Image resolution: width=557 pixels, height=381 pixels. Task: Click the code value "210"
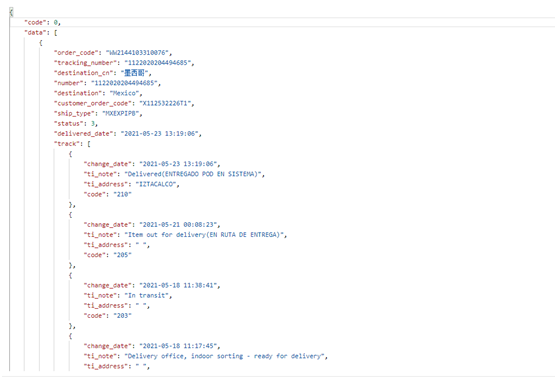pos(123,194)
